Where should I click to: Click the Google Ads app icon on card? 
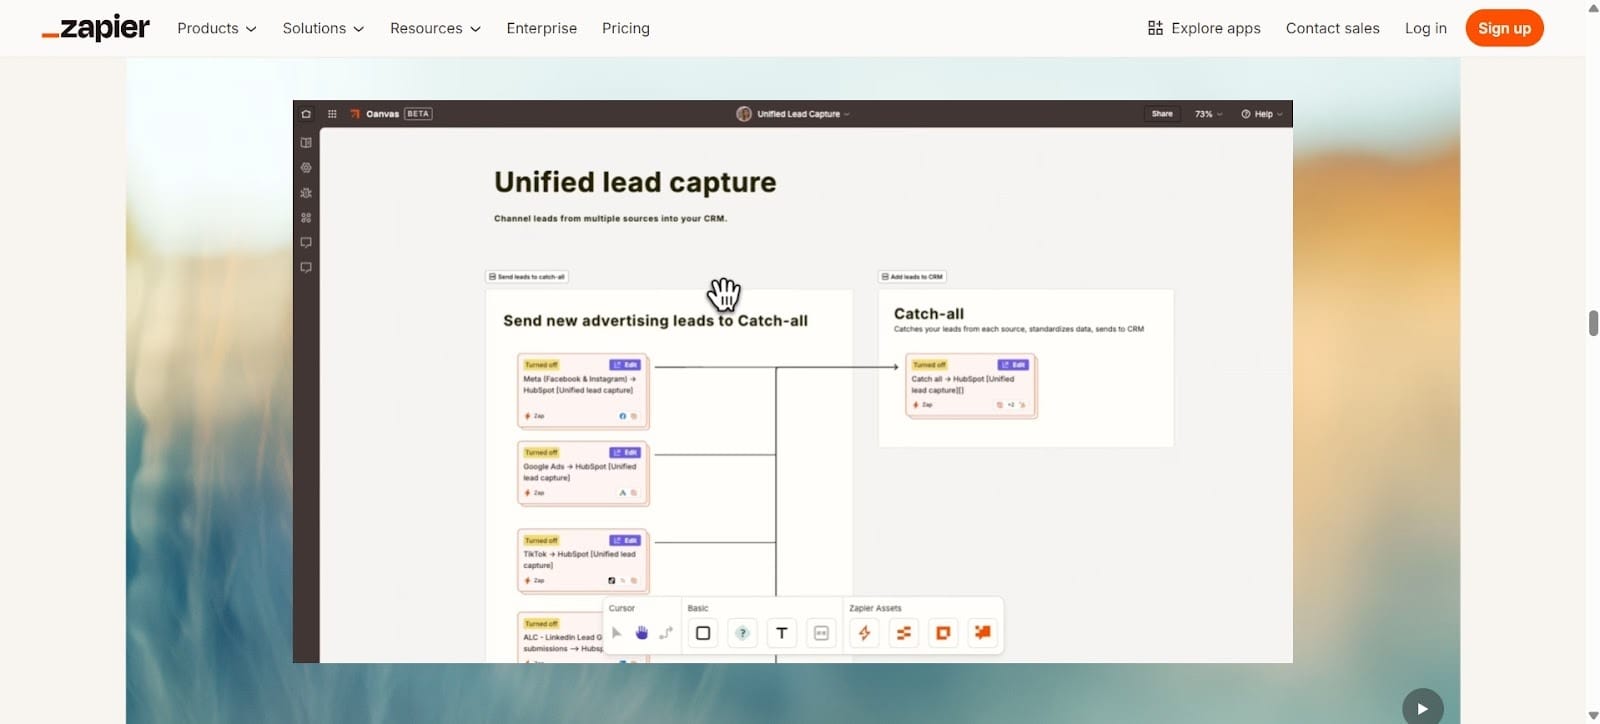623,493
